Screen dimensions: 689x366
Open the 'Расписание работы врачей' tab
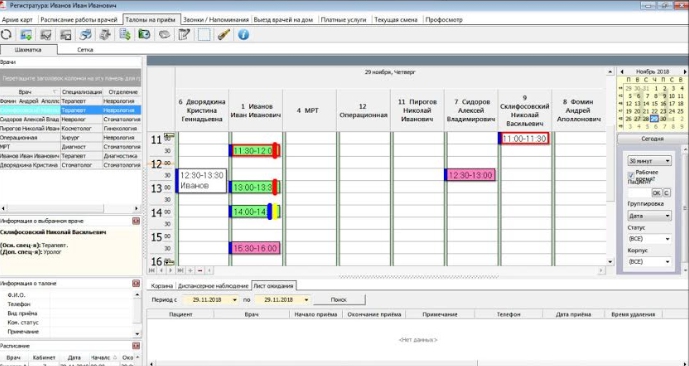point(79,19)
